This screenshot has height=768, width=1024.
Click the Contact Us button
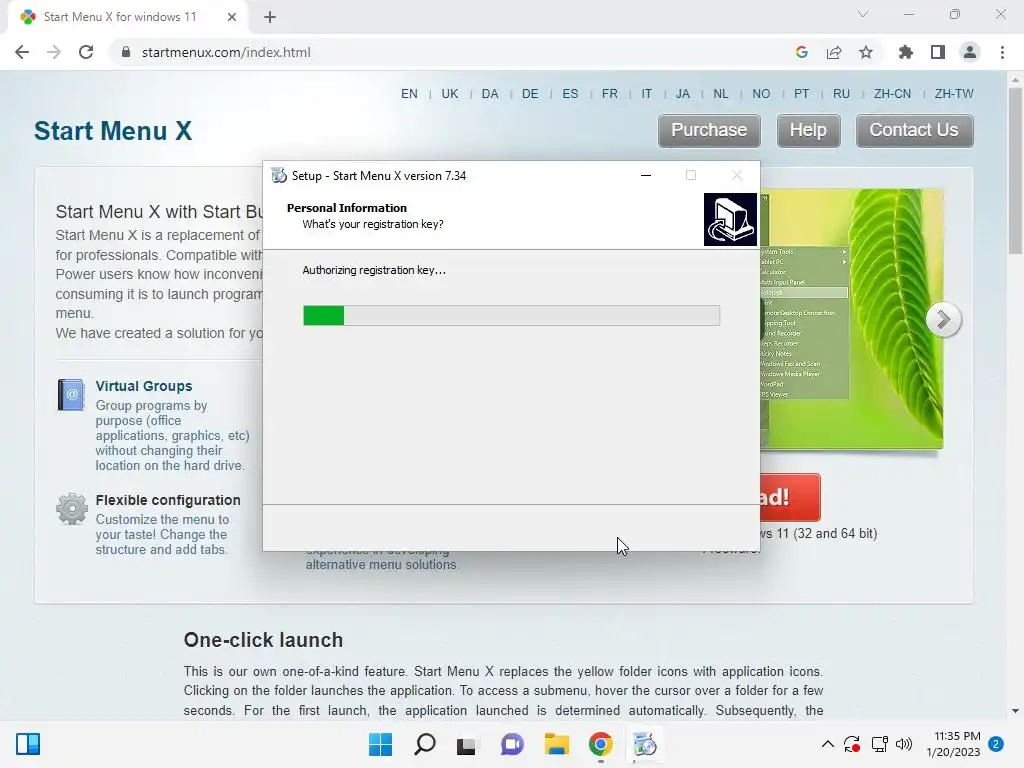pyautogui.click(x=914, y=131)
